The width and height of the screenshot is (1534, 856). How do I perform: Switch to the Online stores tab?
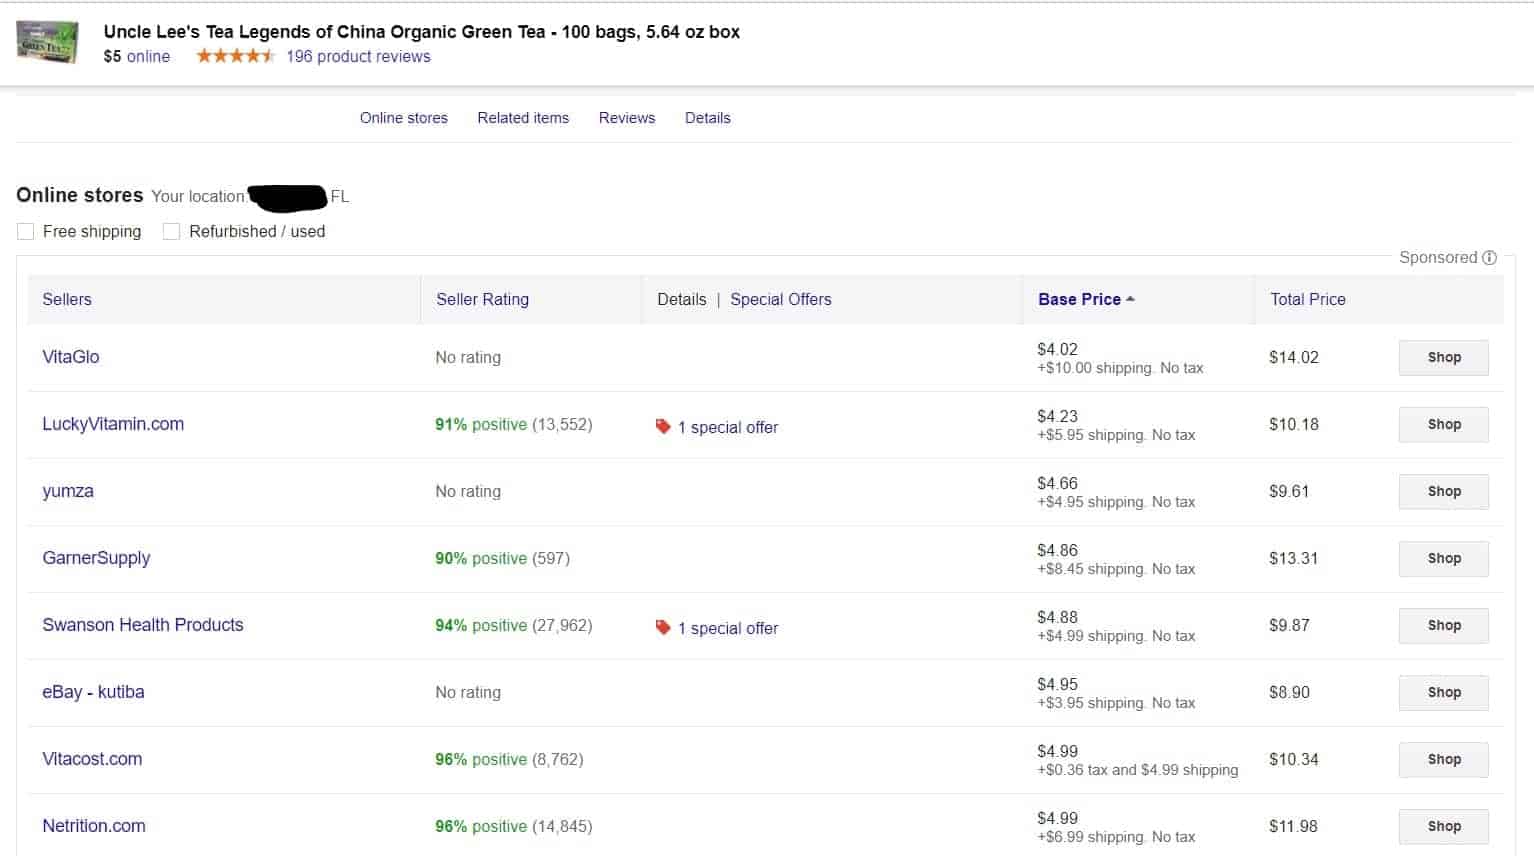[404, 118]
